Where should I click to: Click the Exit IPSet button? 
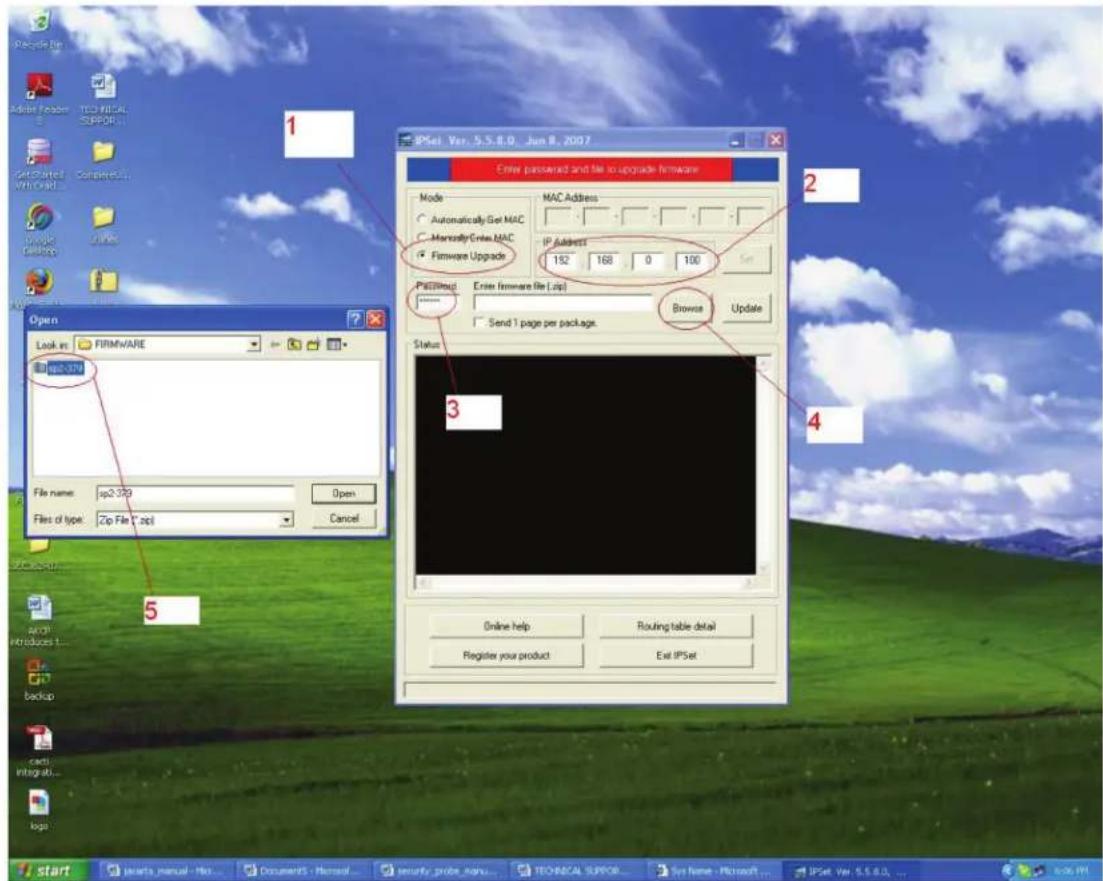[x=676, y=655]
